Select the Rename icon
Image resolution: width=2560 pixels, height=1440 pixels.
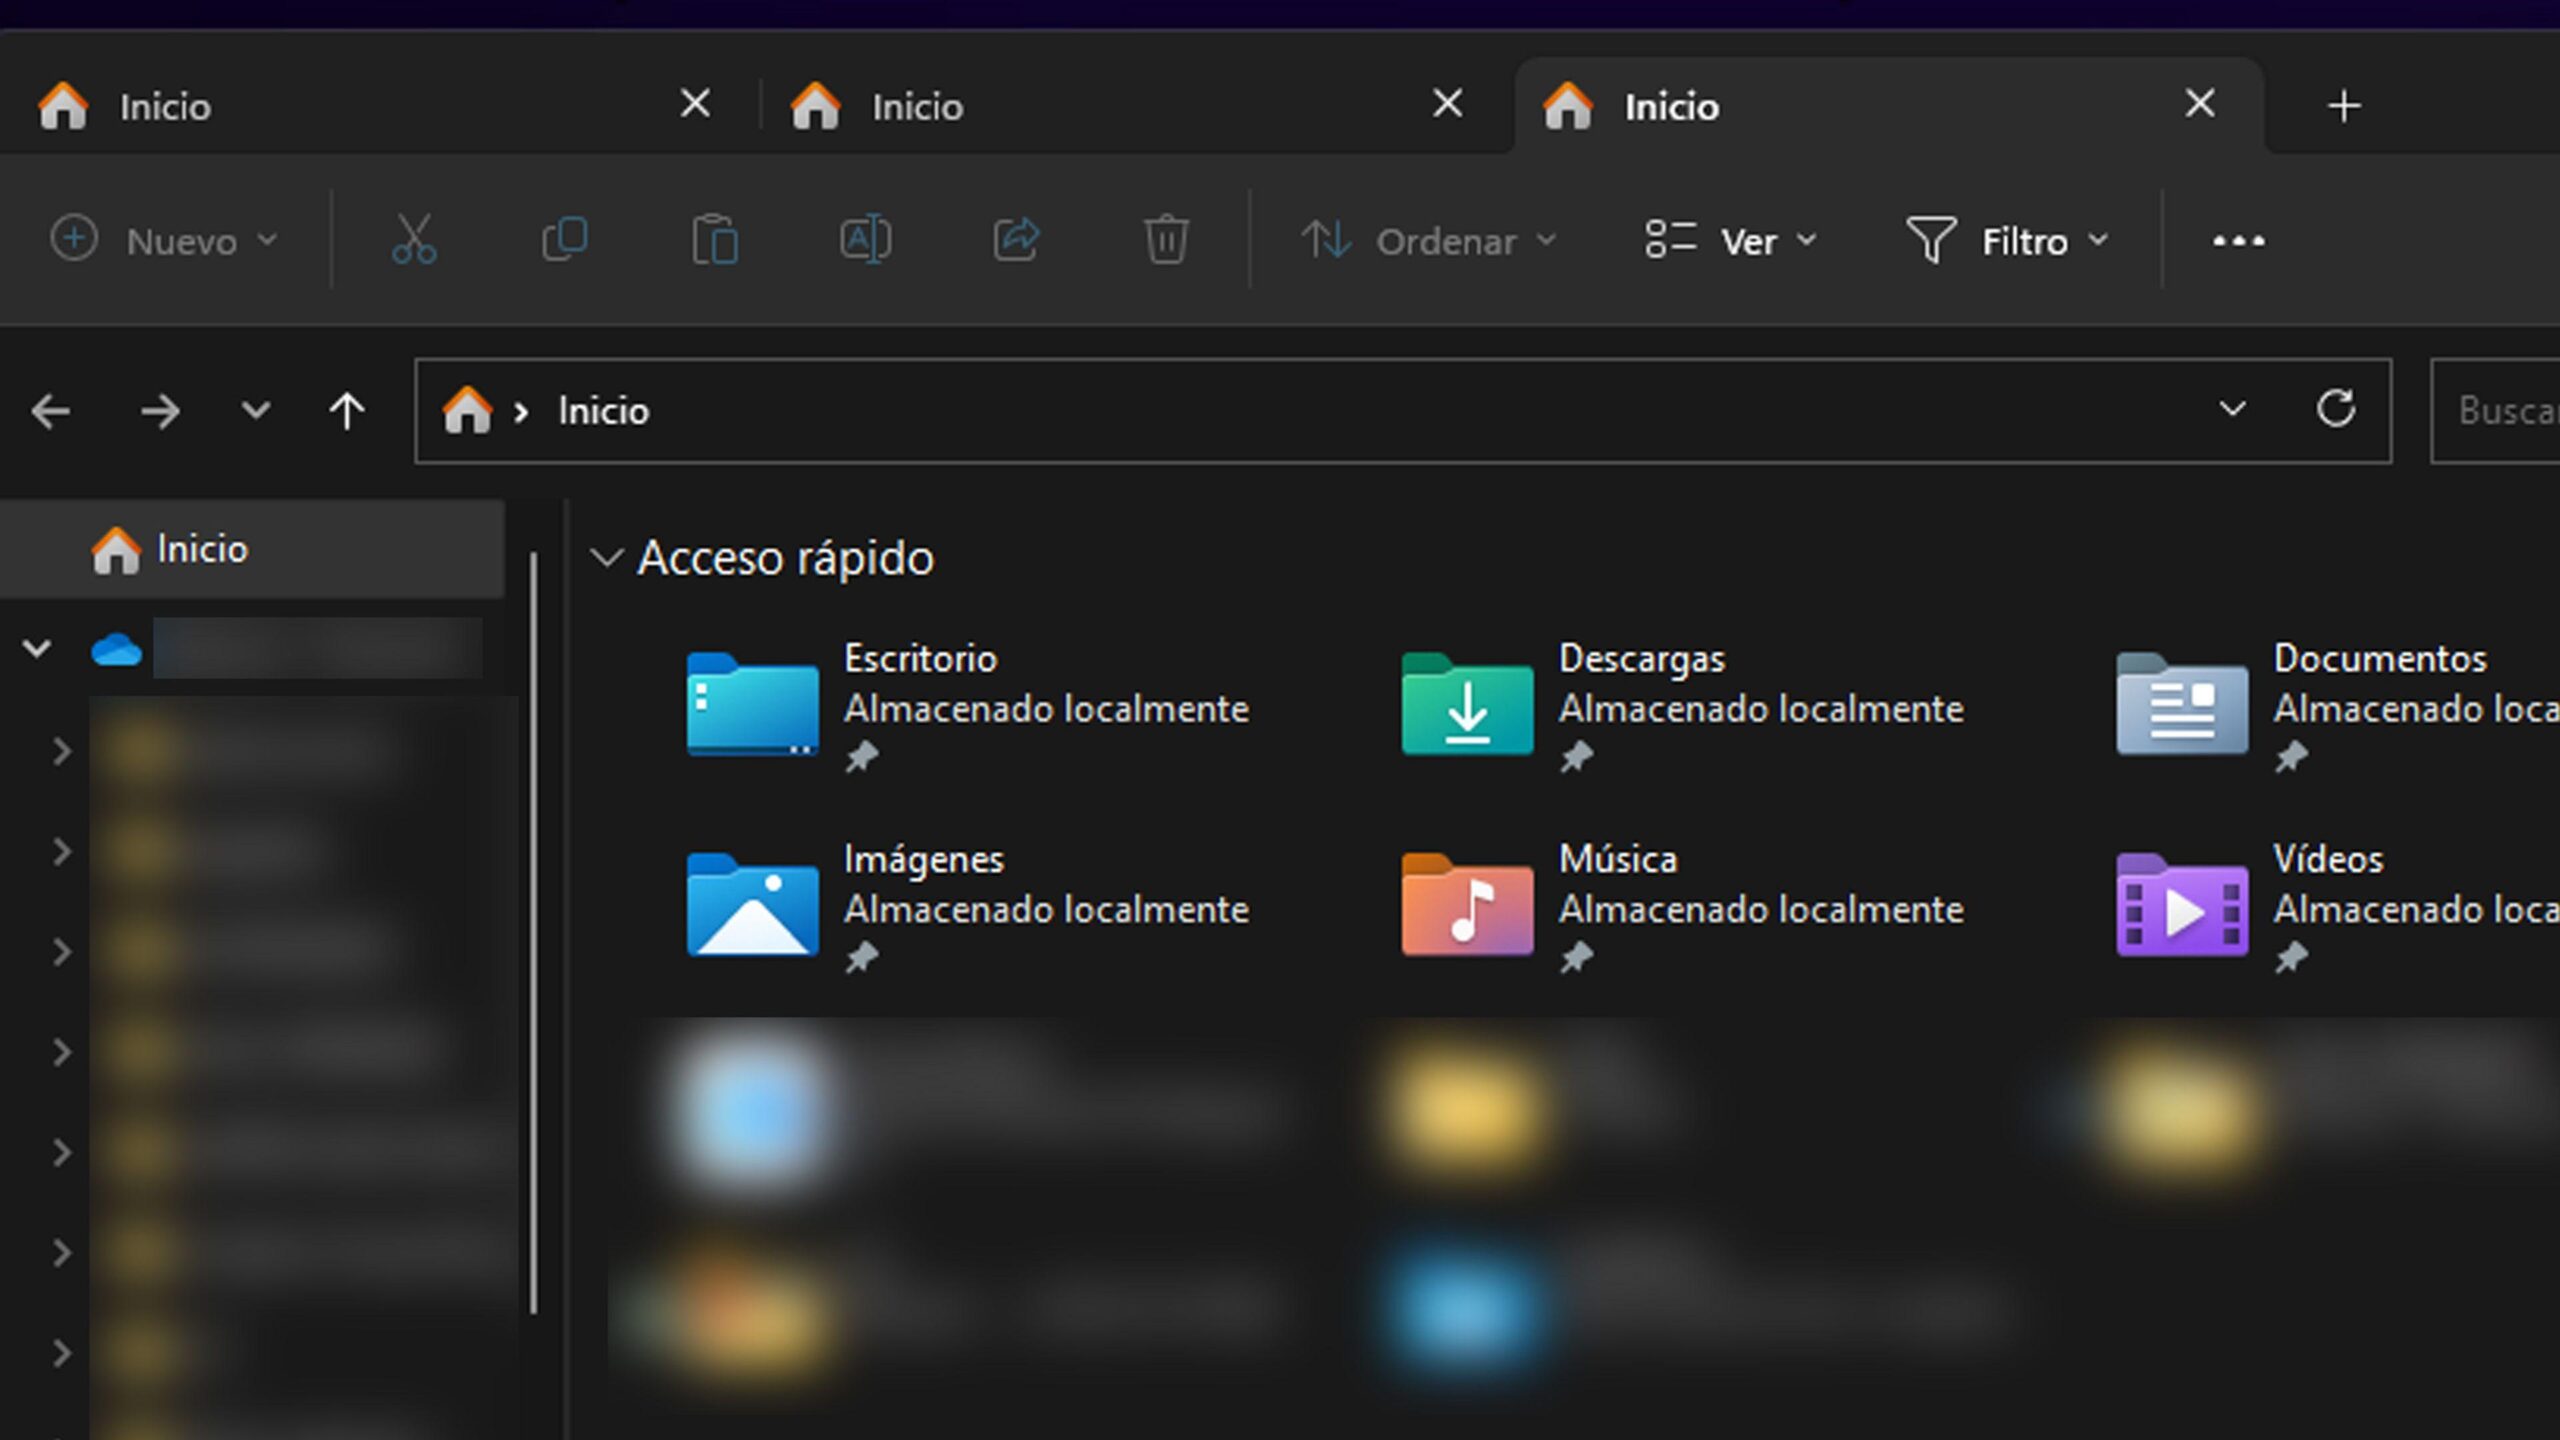coord(865,240)
